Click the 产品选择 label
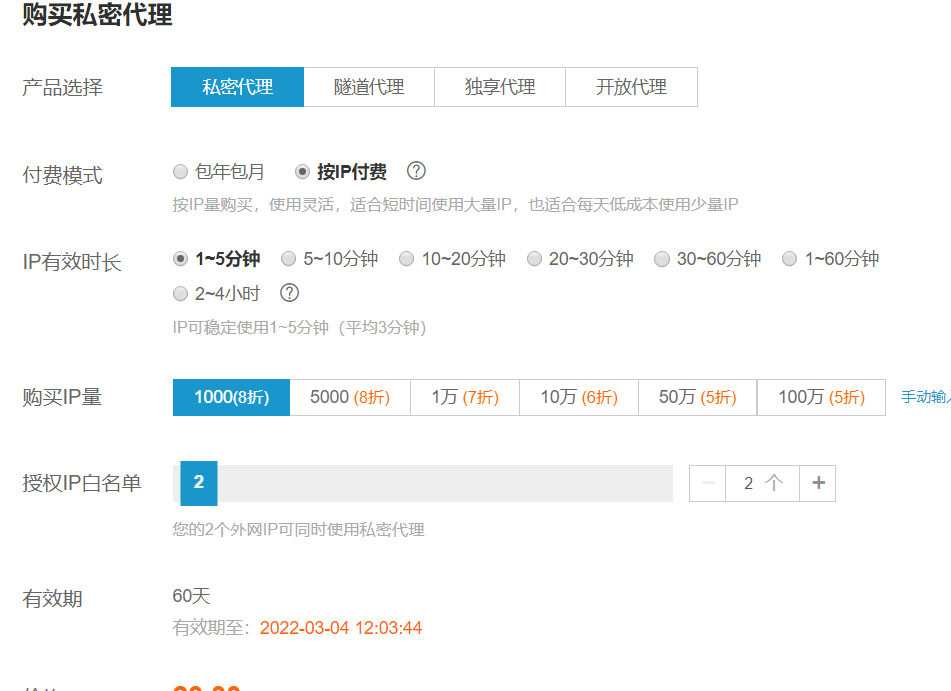Image resolution: width=951 pixels, height=691 pixels. pos(62,88)
